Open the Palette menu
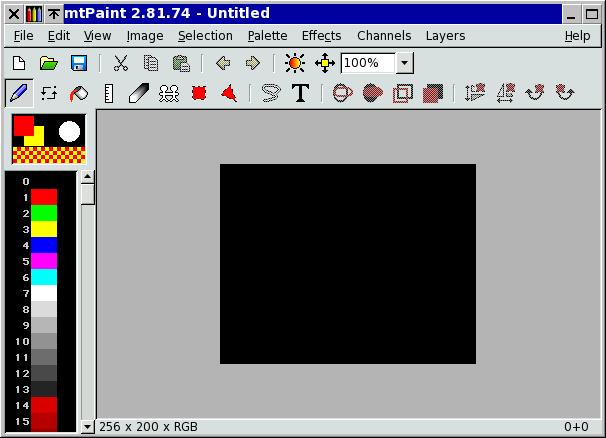 point(267,35)
